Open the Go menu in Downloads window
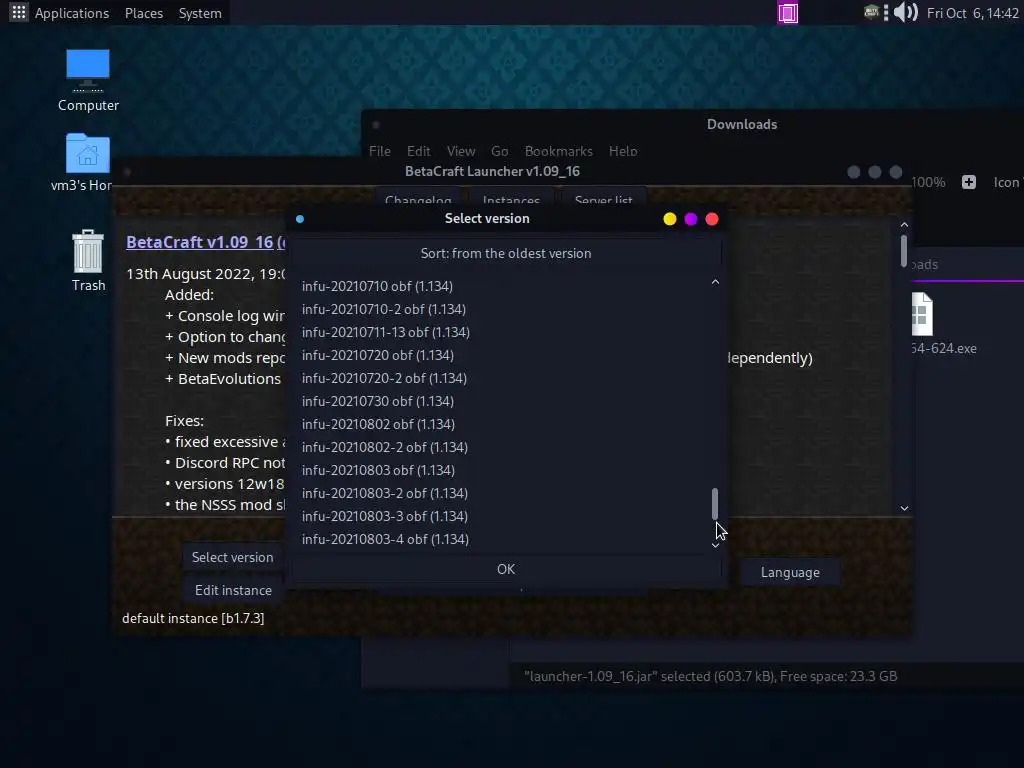Screen dimensions: 1024x768 pyautogui.click(x=500, y=151)
